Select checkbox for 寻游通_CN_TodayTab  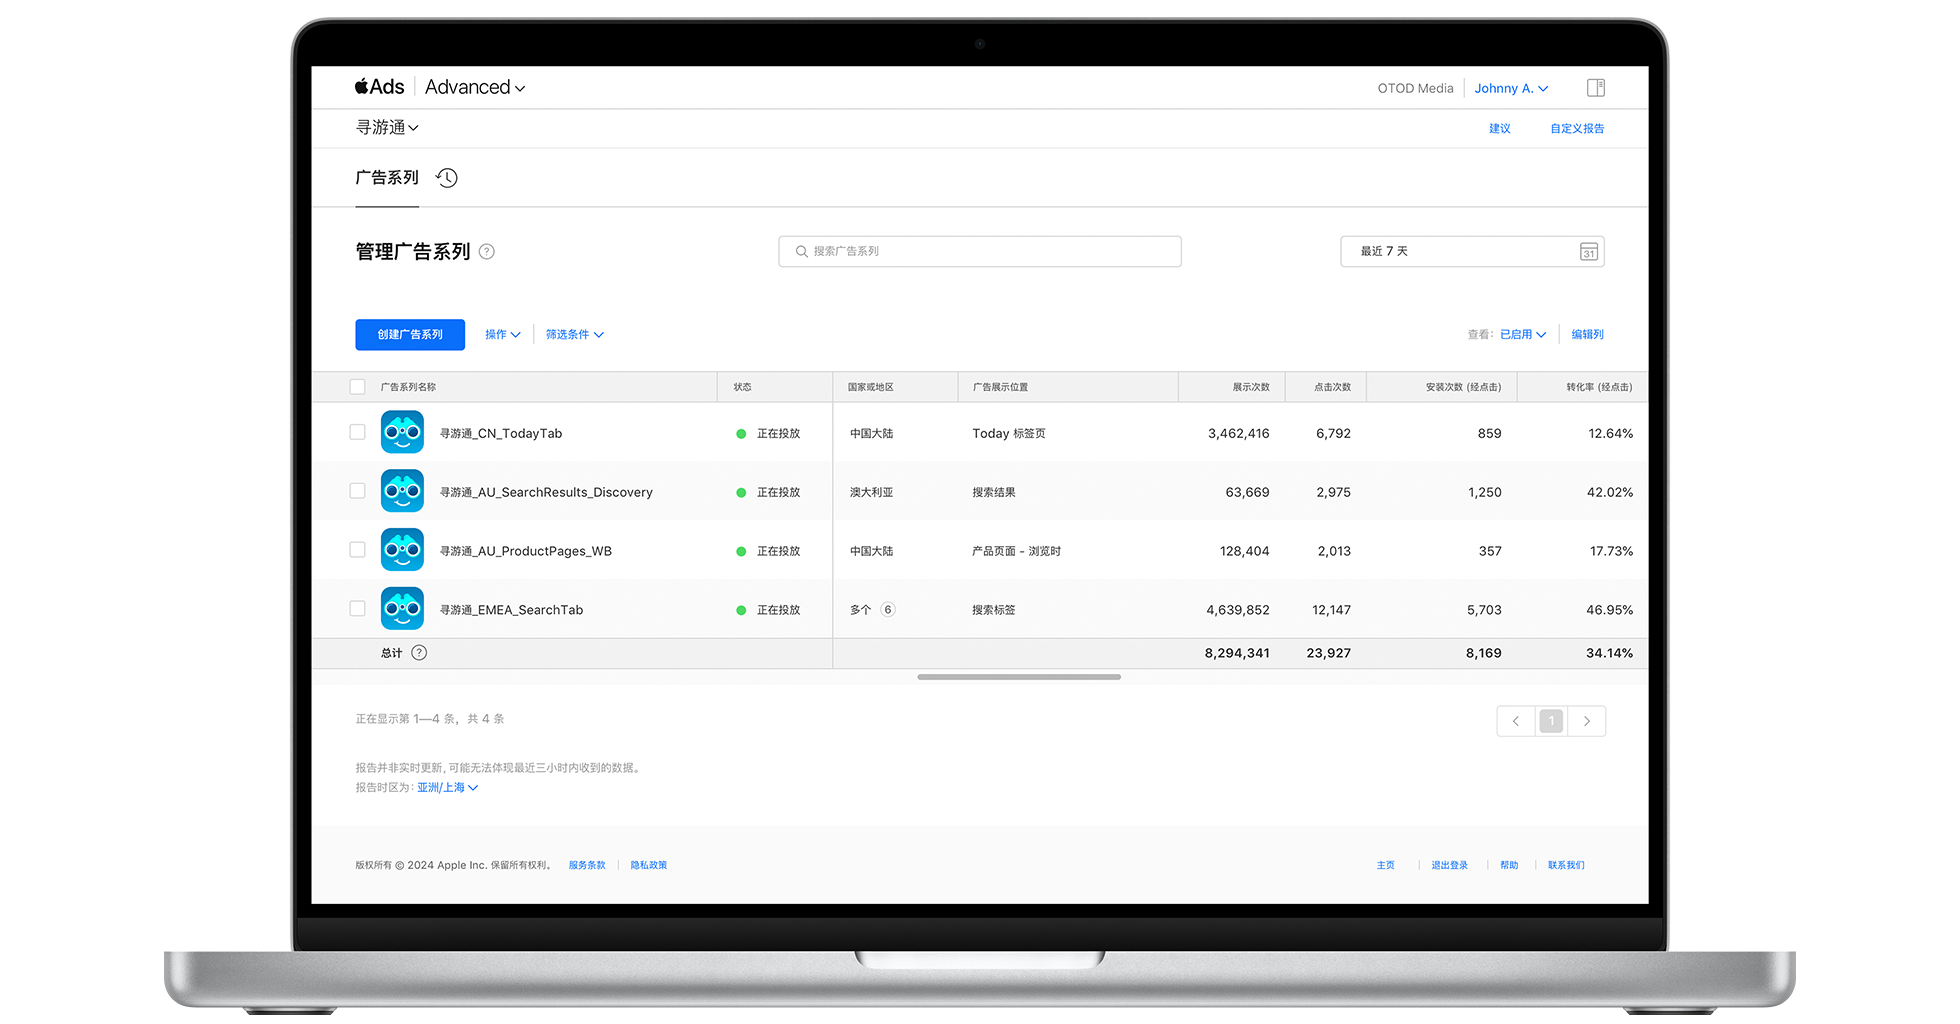click(357, 432)
